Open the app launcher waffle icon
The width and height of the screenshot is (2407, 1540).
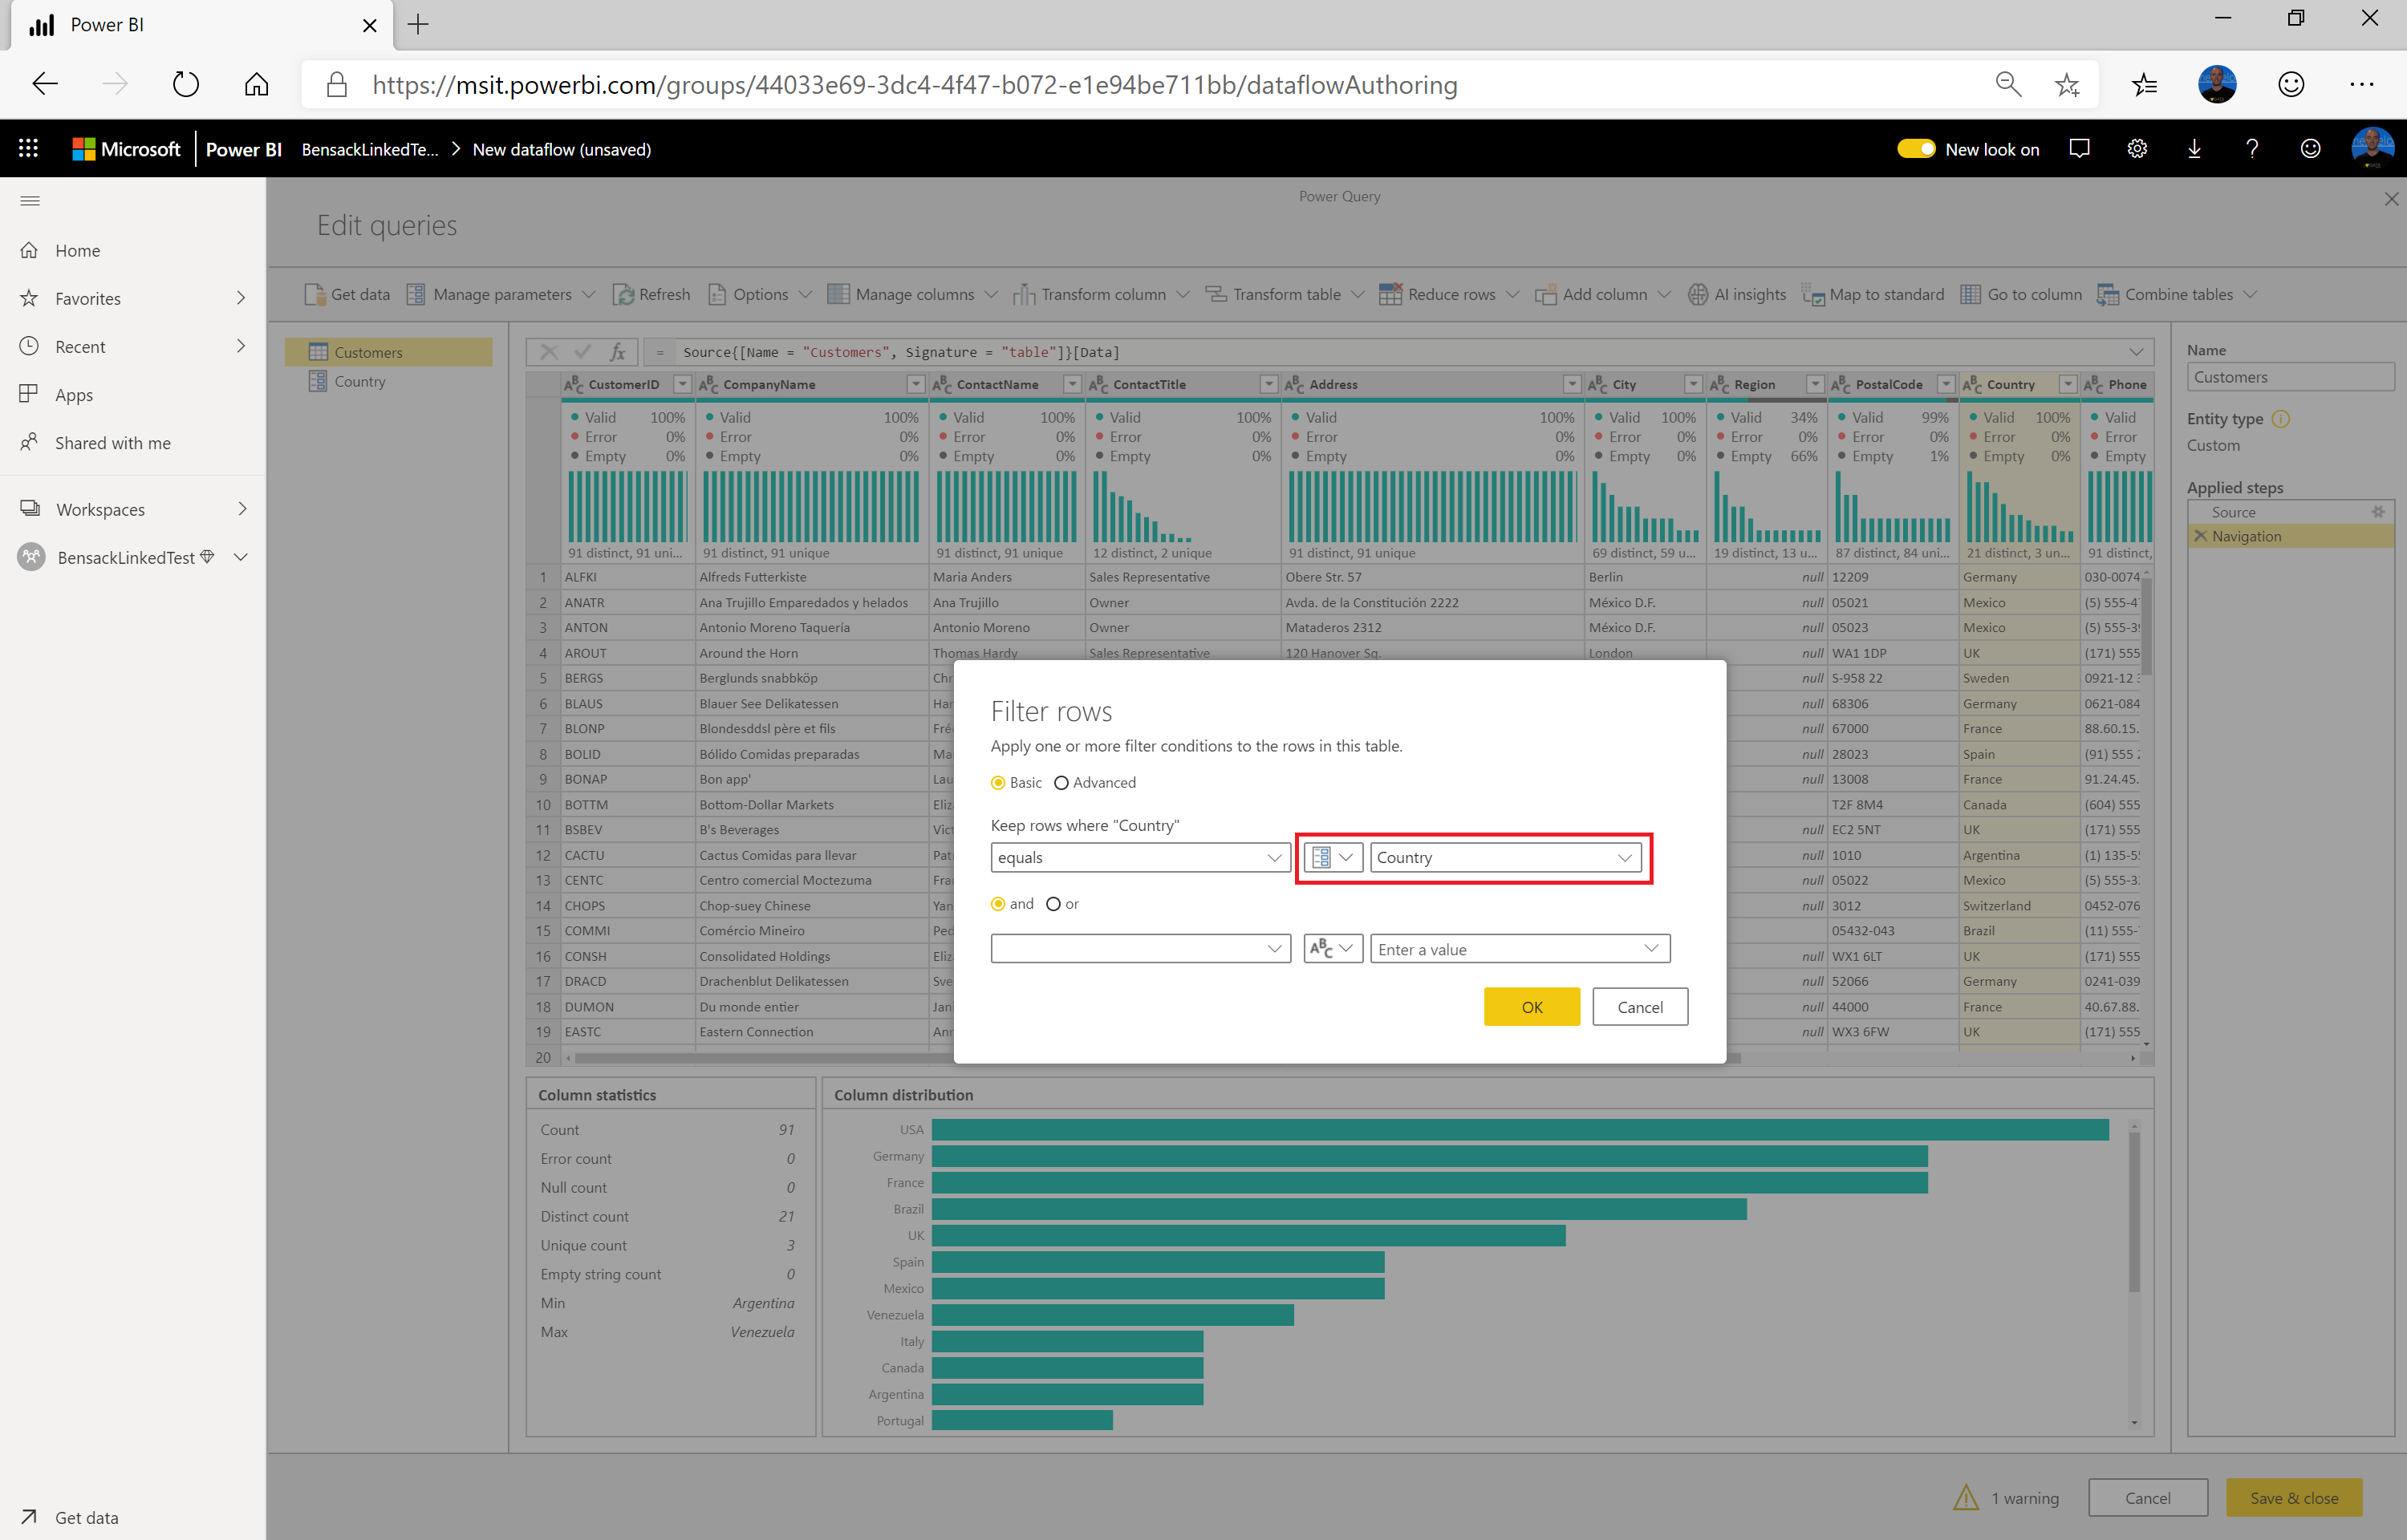tap(28, 149)
